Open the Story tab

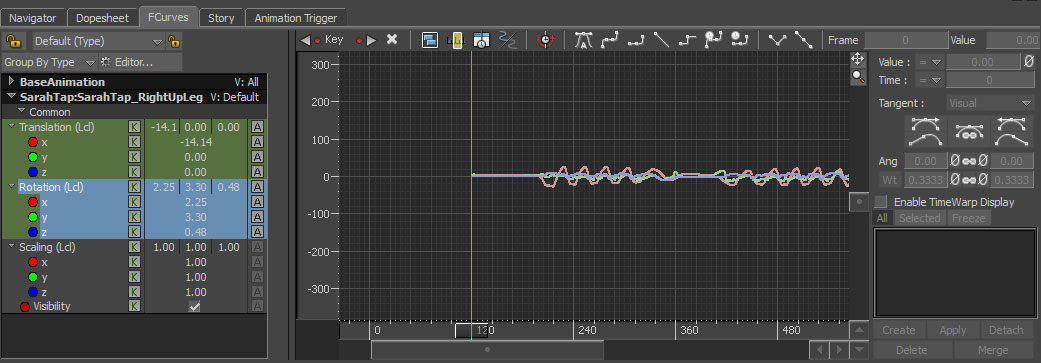pos(221,18)
